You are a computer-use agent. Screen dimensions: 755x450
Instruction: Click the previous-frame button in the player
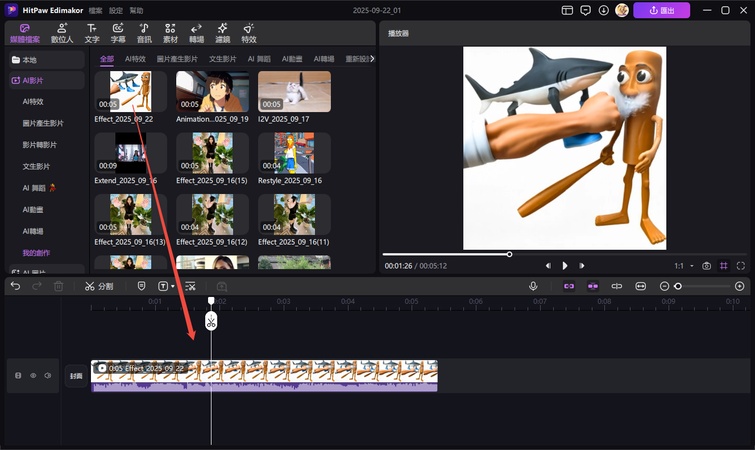[x=548, y=266]
